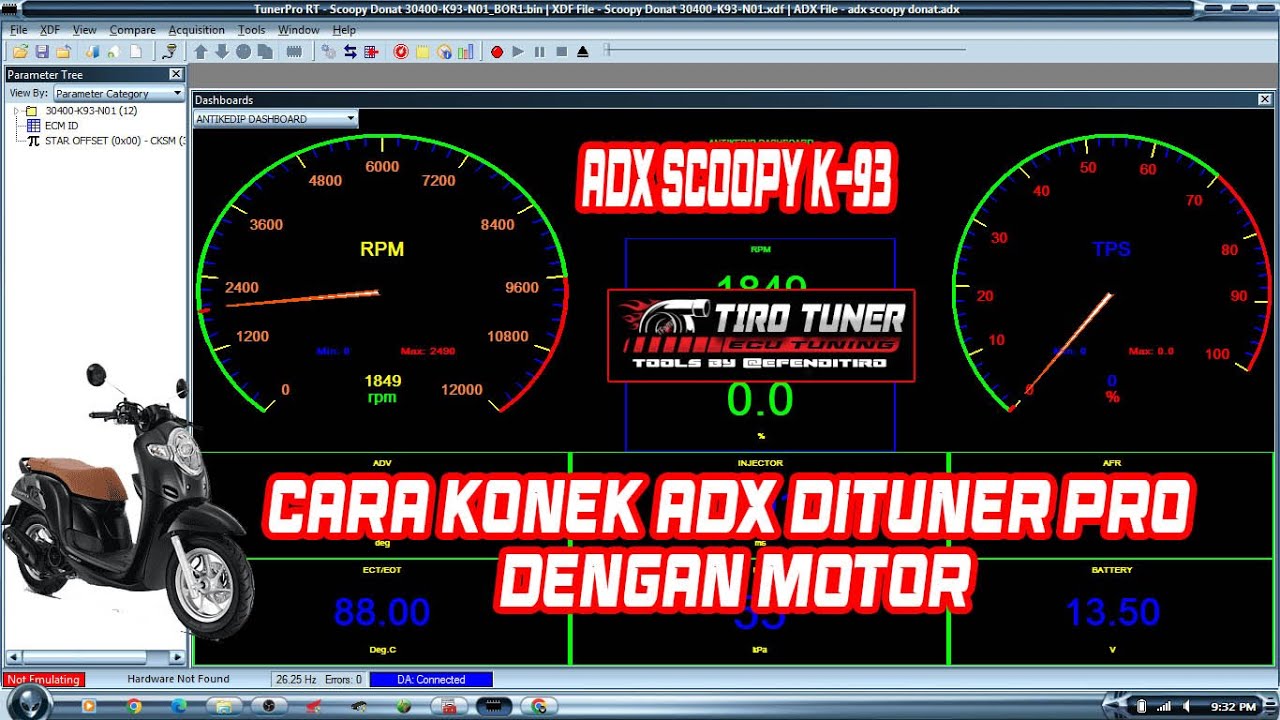Open the File menu
The width and height of the screenshot is (1280, 720).
tap(19, 30)
